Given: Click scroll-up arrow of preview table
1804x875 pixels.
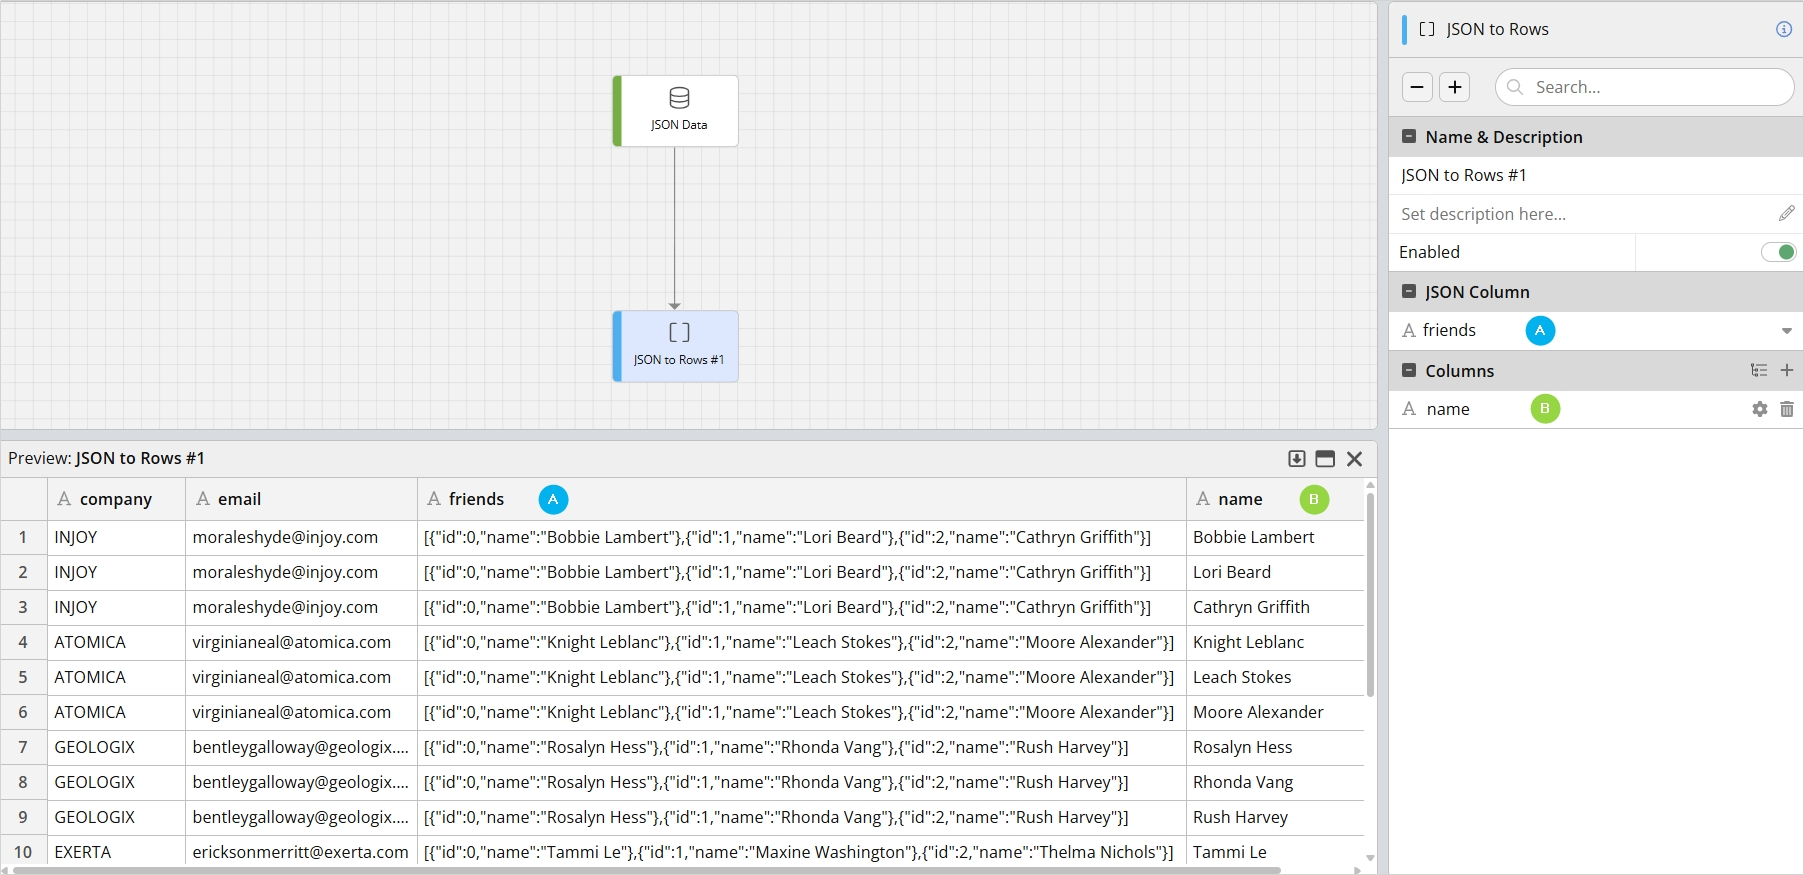Looking at the screenshot, I should [x=1370, y=485].
